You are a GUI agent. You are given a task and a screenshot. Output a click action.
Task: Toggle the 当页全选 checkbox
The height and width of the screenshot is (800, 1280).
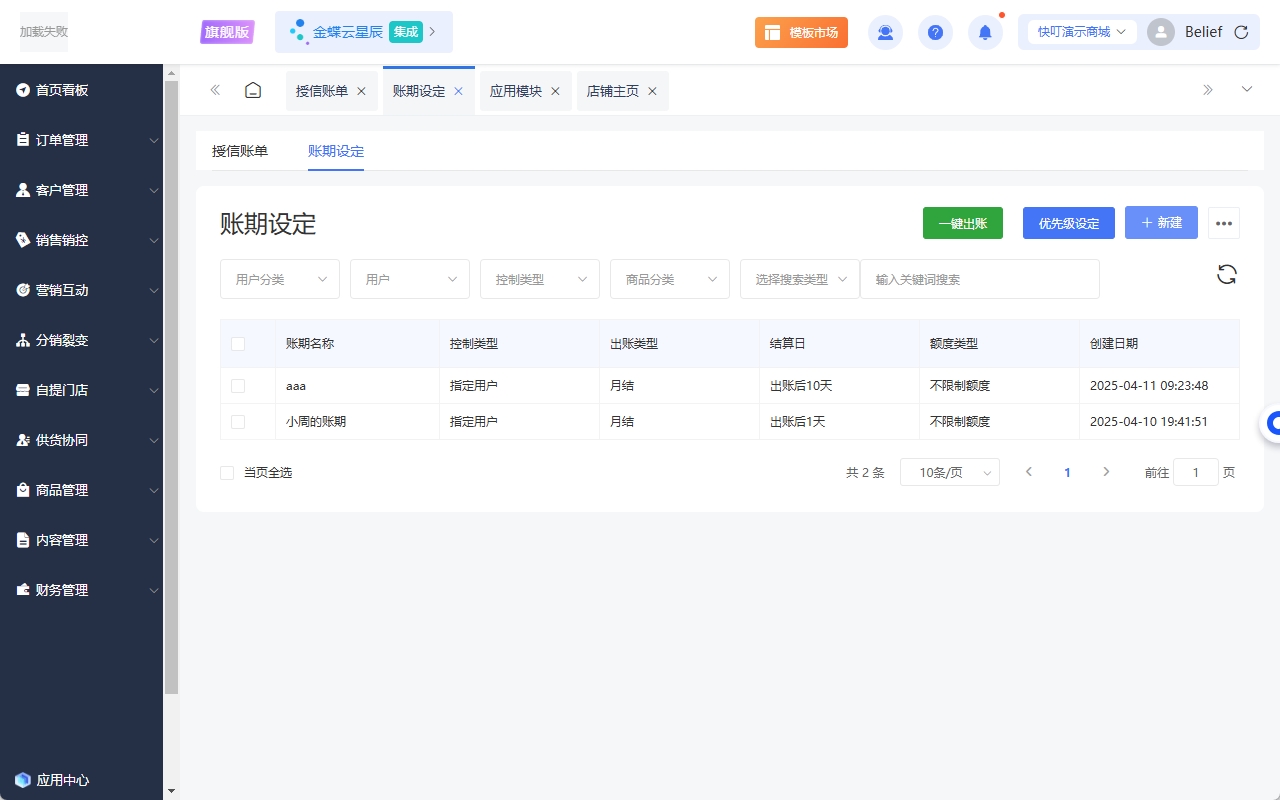click(227, 472)
